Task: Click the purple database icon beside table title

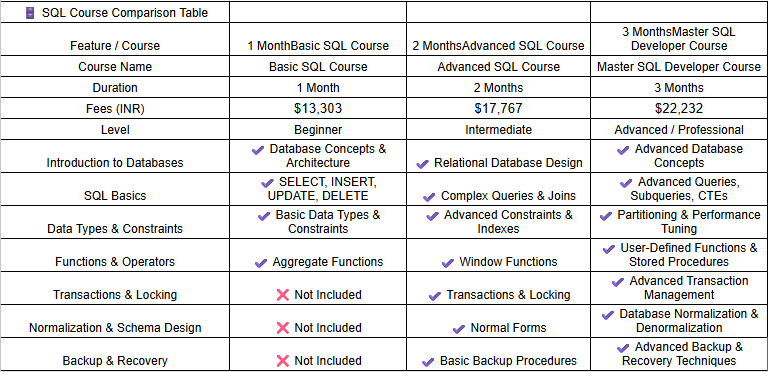Action: click(x=30, y=13)
